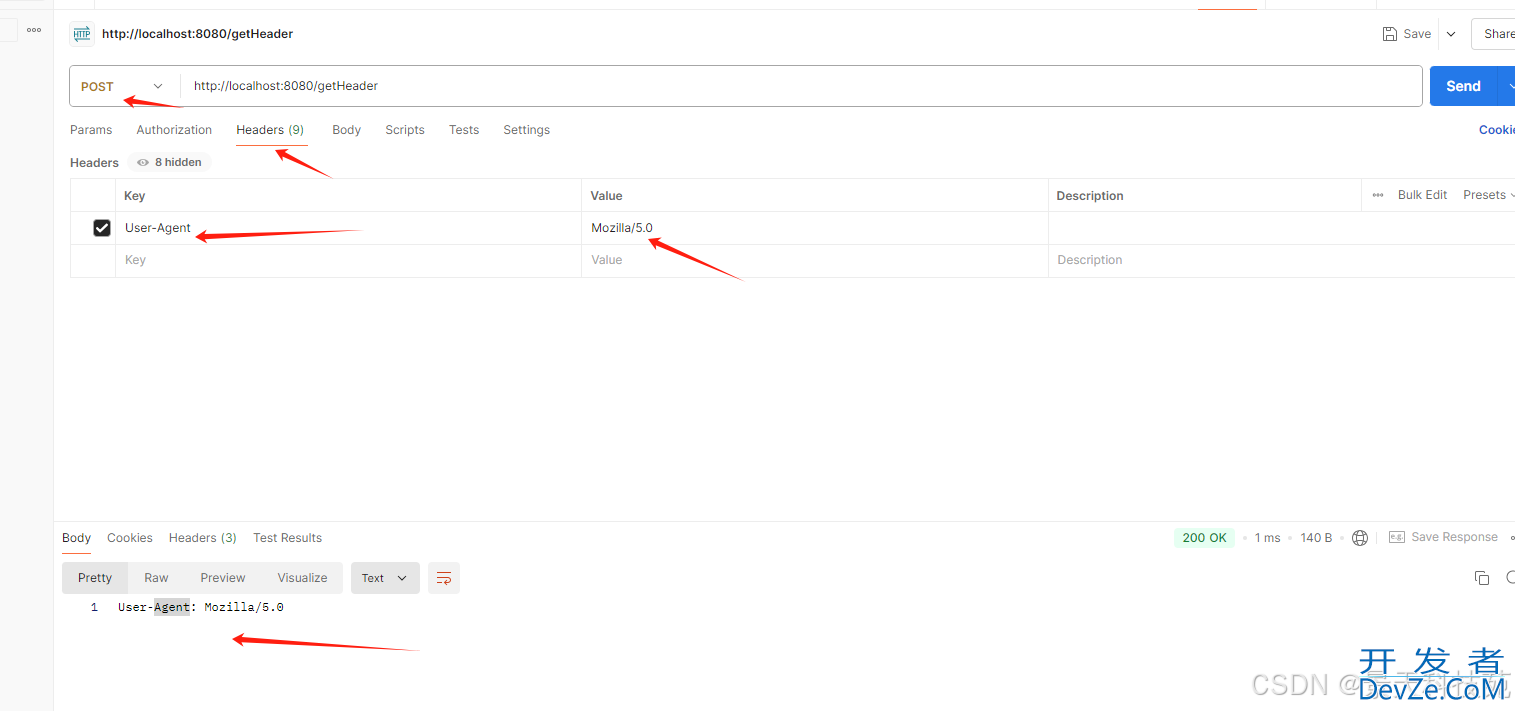This screenshot has height=711, width=1515.
Task: Open the request Body tab
Action: pos(346,130)
